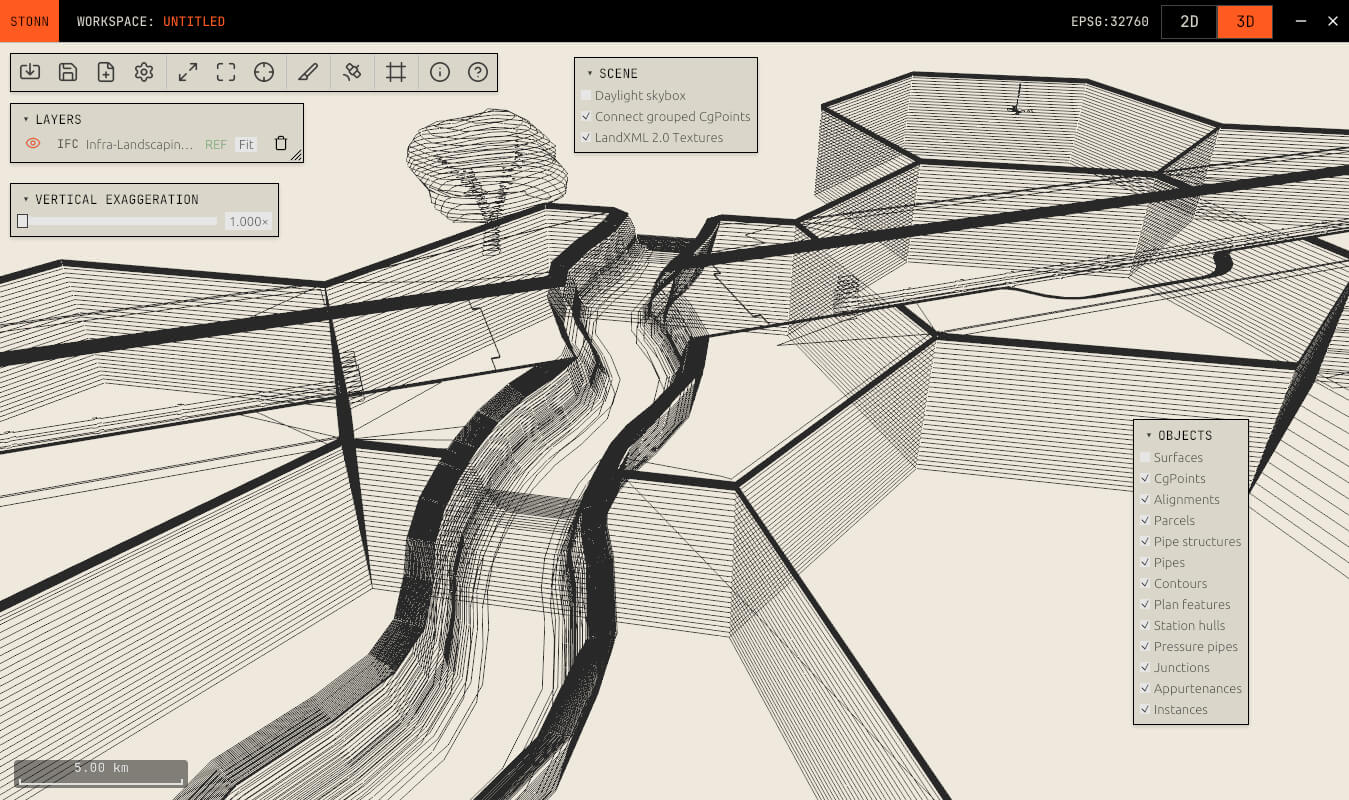Click the 1.000× exaggeration value field
The width and height of the screenshot is (1349, 800).
click(248, 221)
